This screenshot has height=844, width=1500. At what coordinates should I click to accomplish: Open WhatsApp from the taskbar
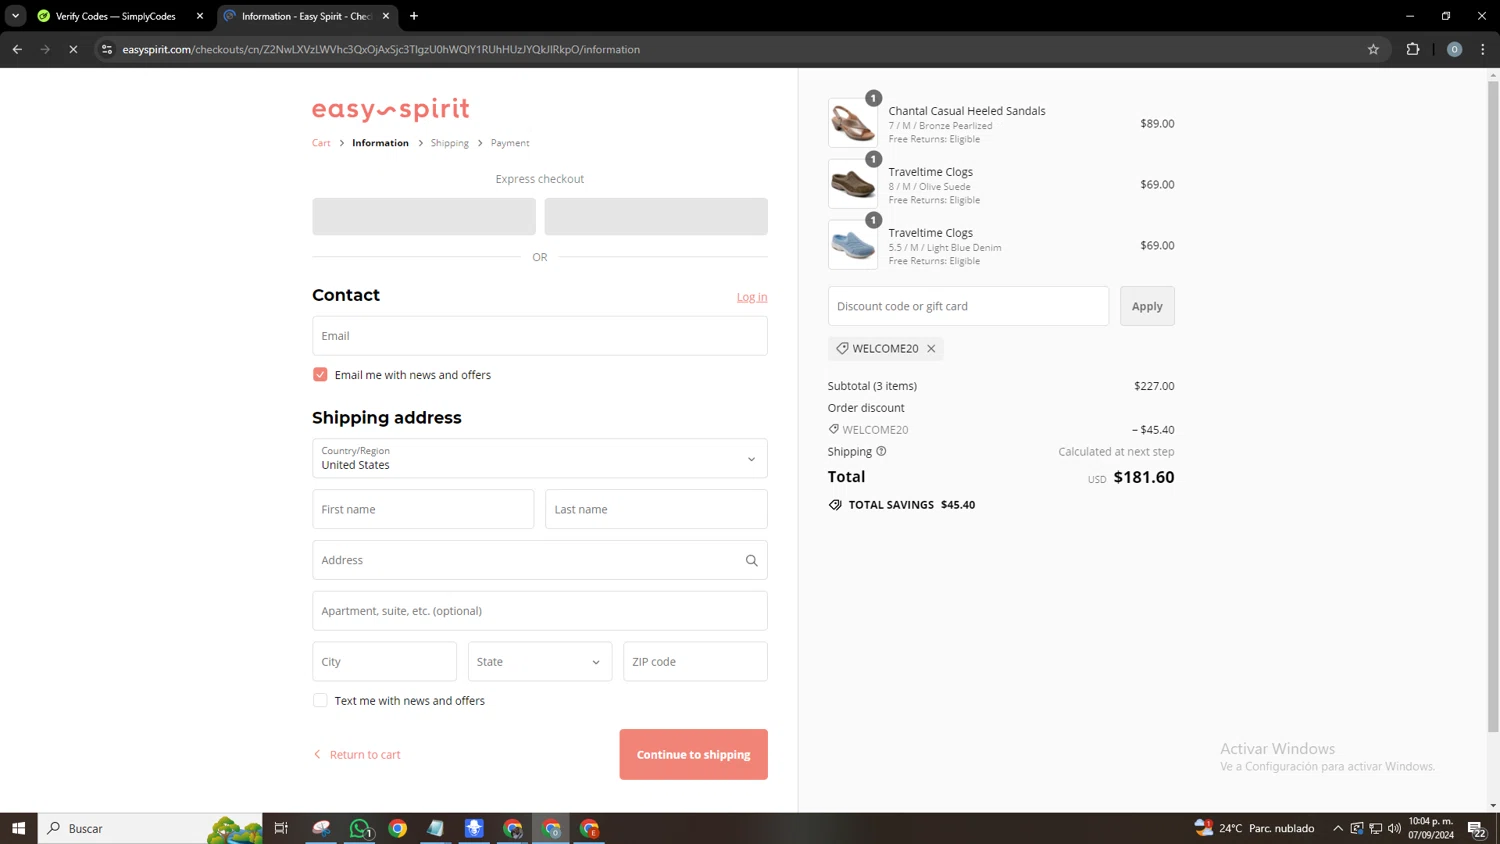[360, 828]
